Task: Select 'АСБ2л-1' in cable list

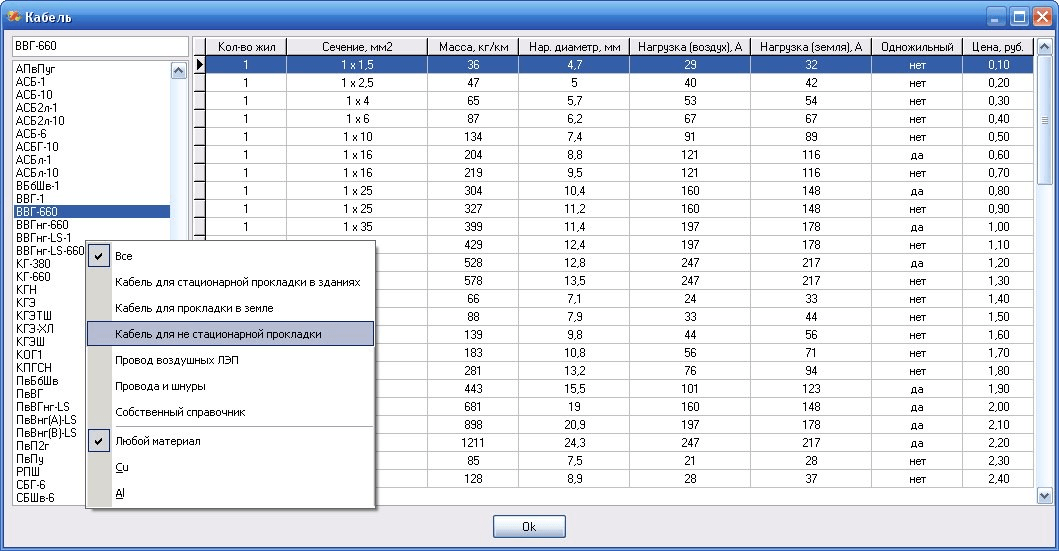Action: click(x=36, y=107)
